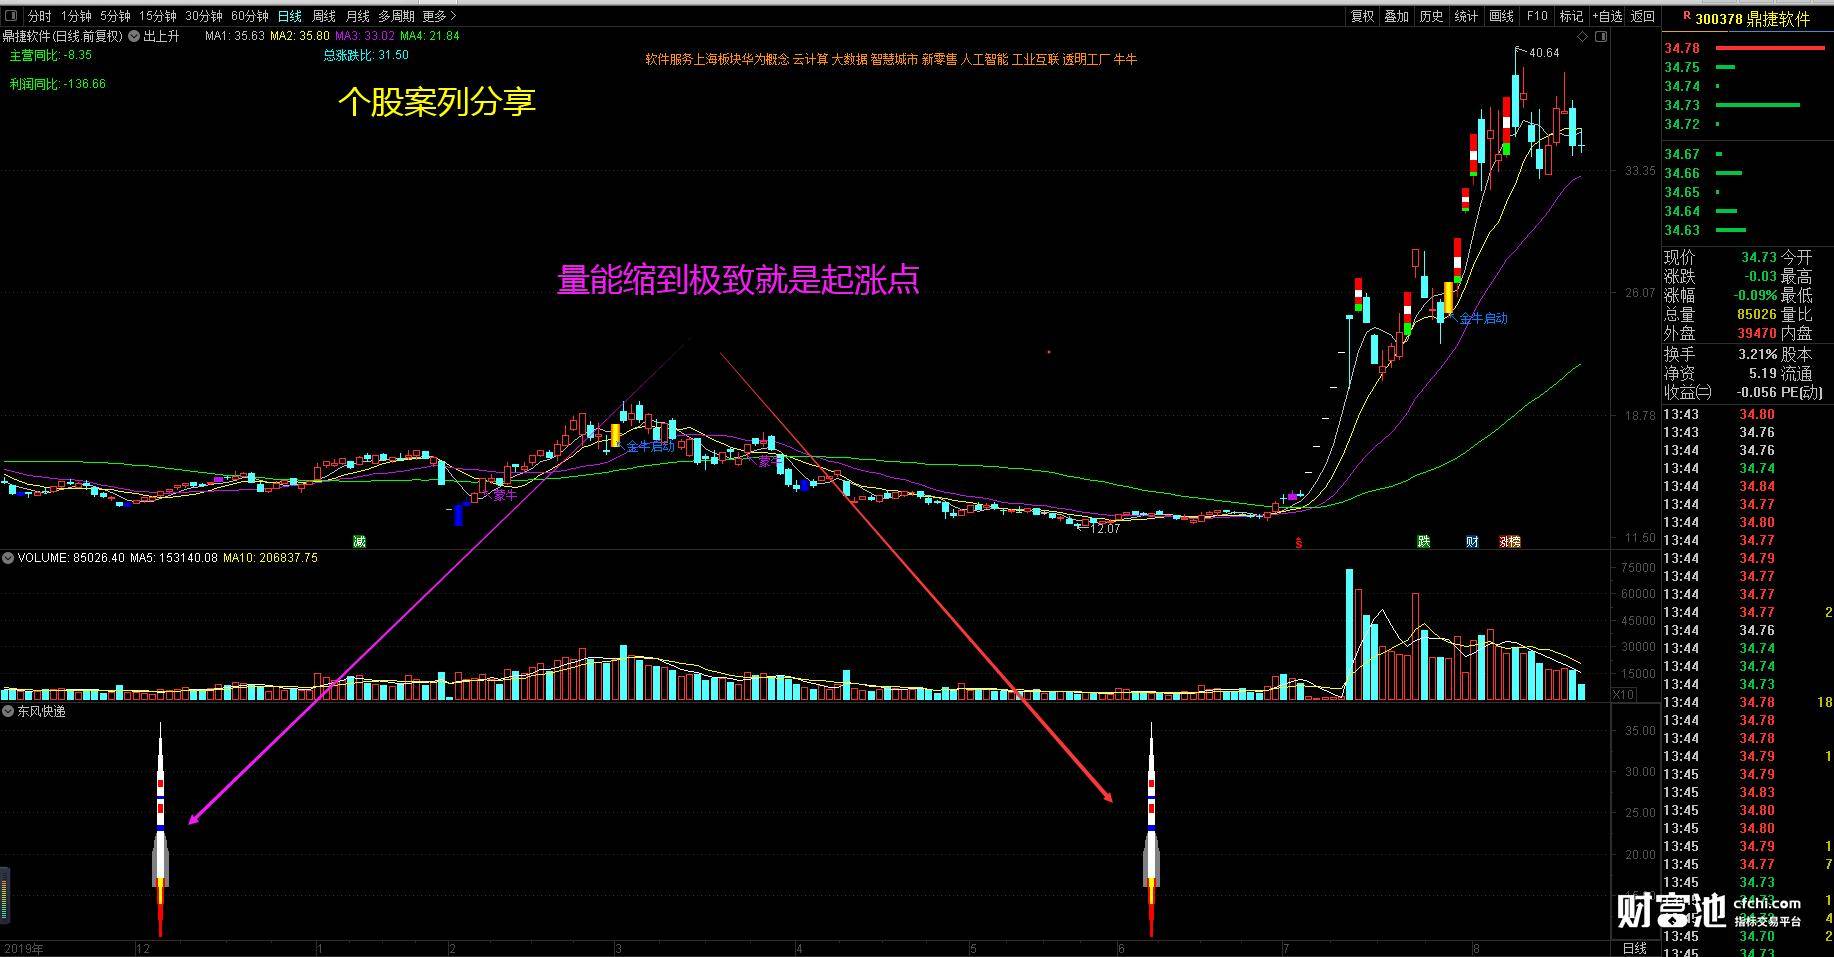Click month 7 marker on time axis

click(1284, 948)
